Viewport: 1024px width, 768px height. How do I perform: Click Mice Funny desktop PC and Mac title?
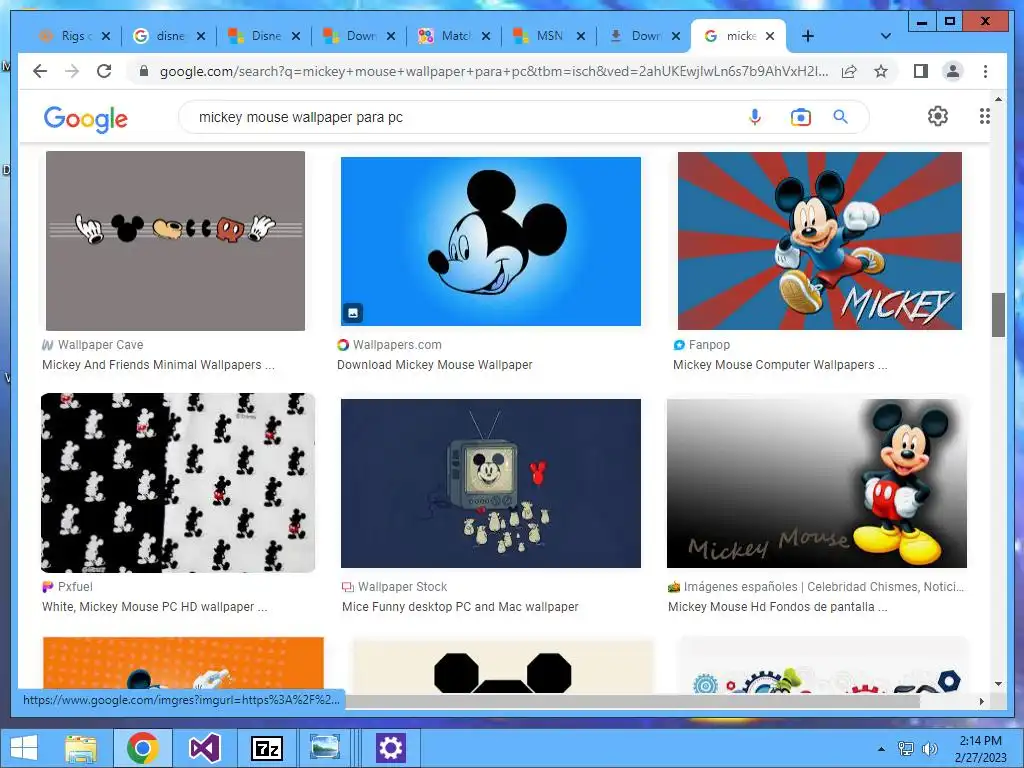[460, 607]
